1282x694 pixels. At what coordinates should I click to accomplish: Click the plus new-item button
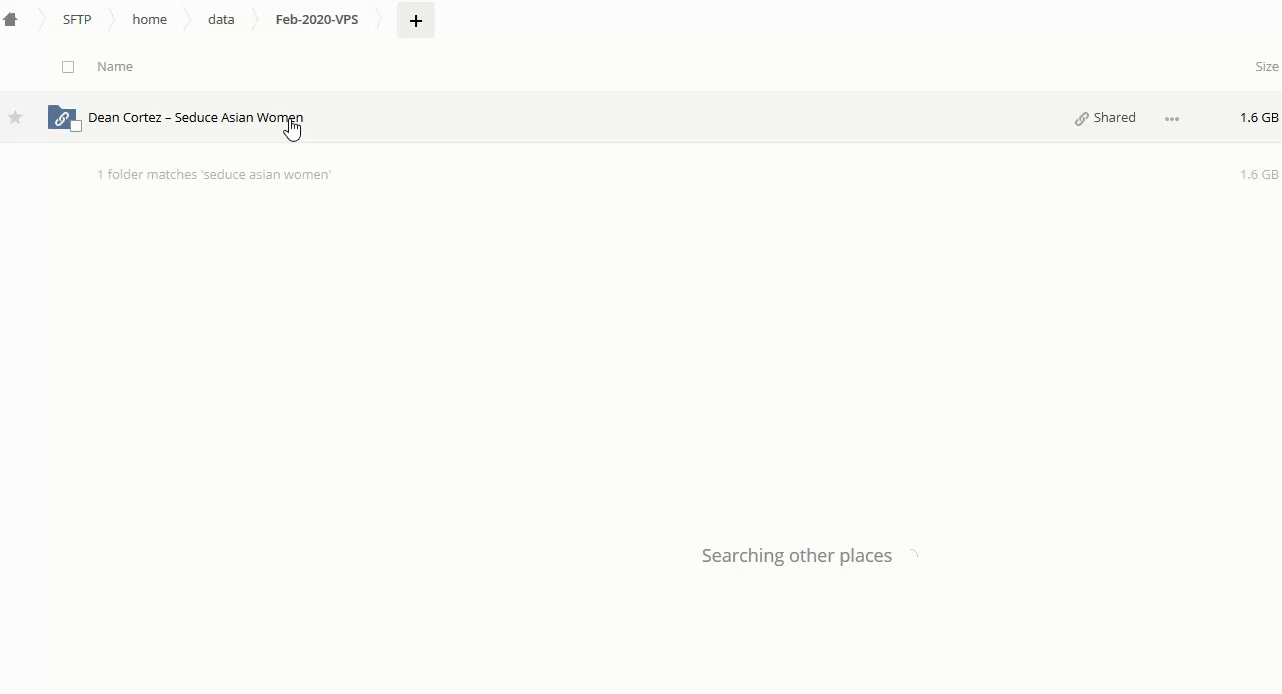(x=416, y=20)
